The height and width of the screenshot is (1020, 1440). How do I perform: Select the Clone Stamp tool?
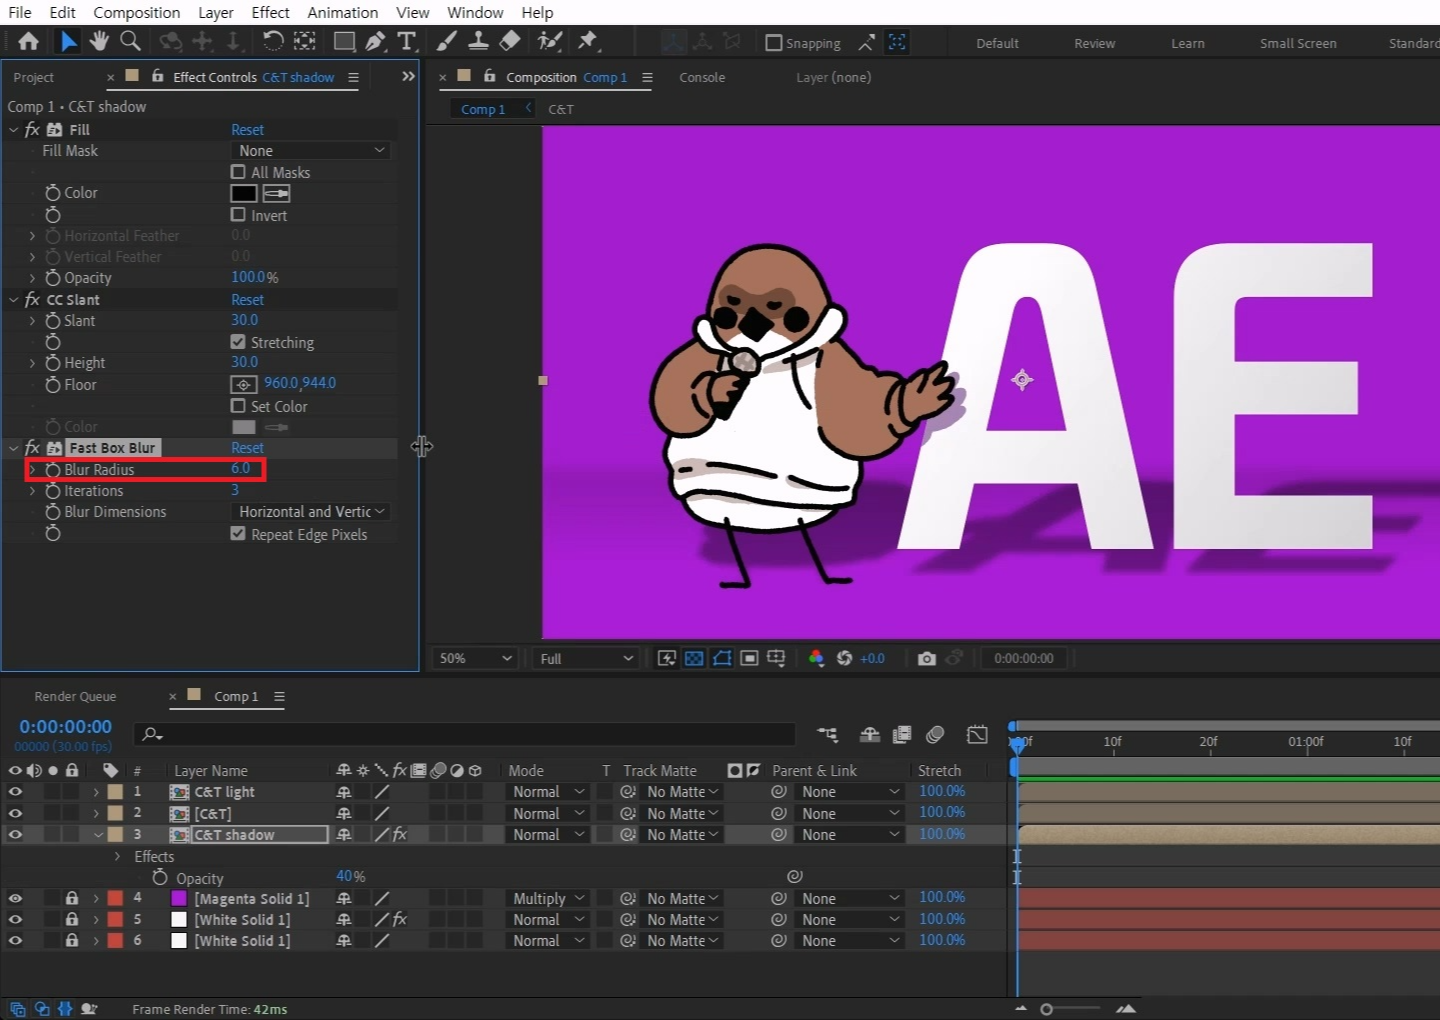click(479, 41)
